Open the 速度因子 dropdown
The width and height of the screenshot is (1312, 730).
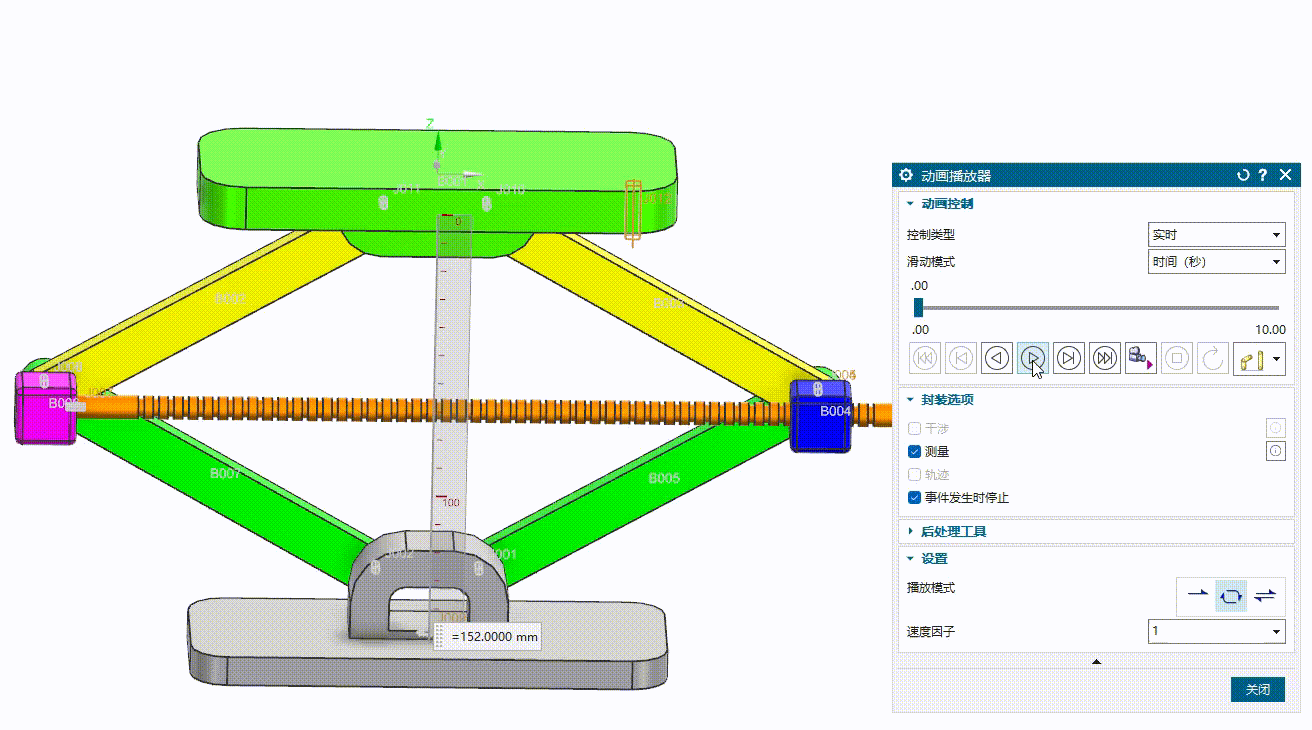pos(1216,631)
